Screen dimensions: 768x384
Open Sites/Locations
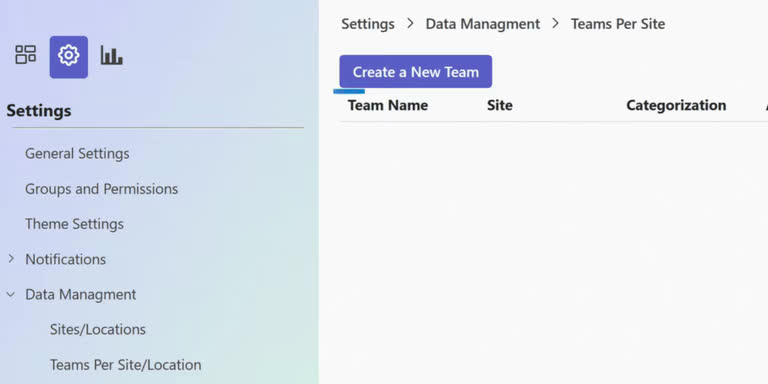click(98, 330)
